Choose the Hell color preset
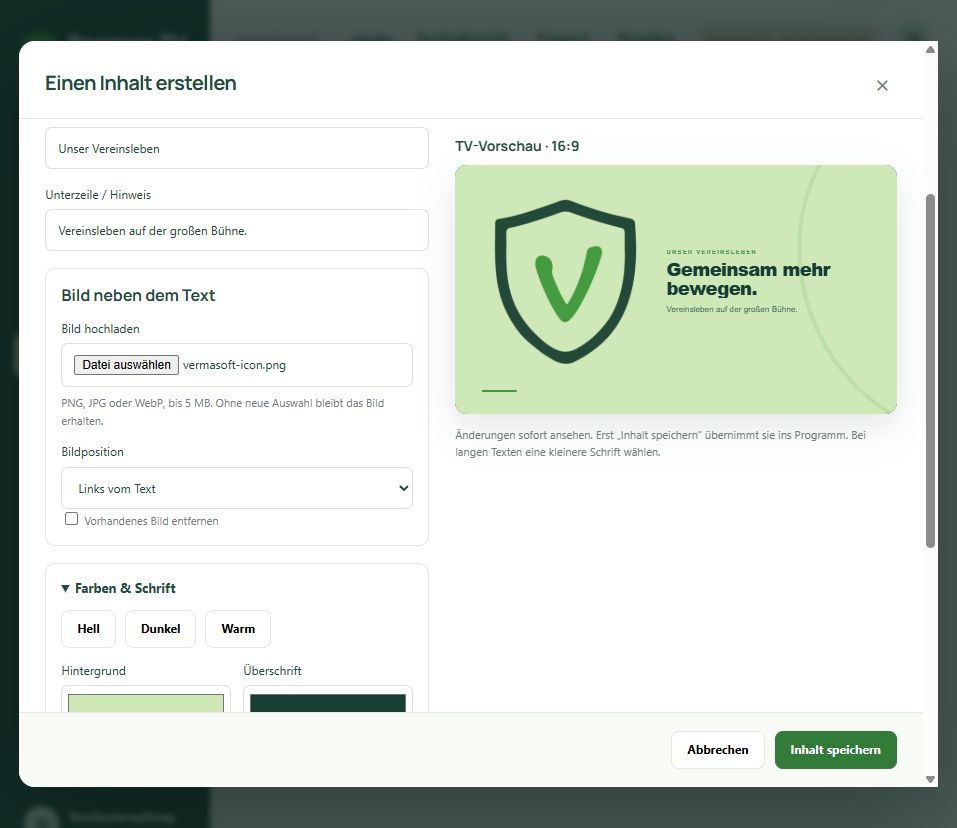 [x=88, y=628]
